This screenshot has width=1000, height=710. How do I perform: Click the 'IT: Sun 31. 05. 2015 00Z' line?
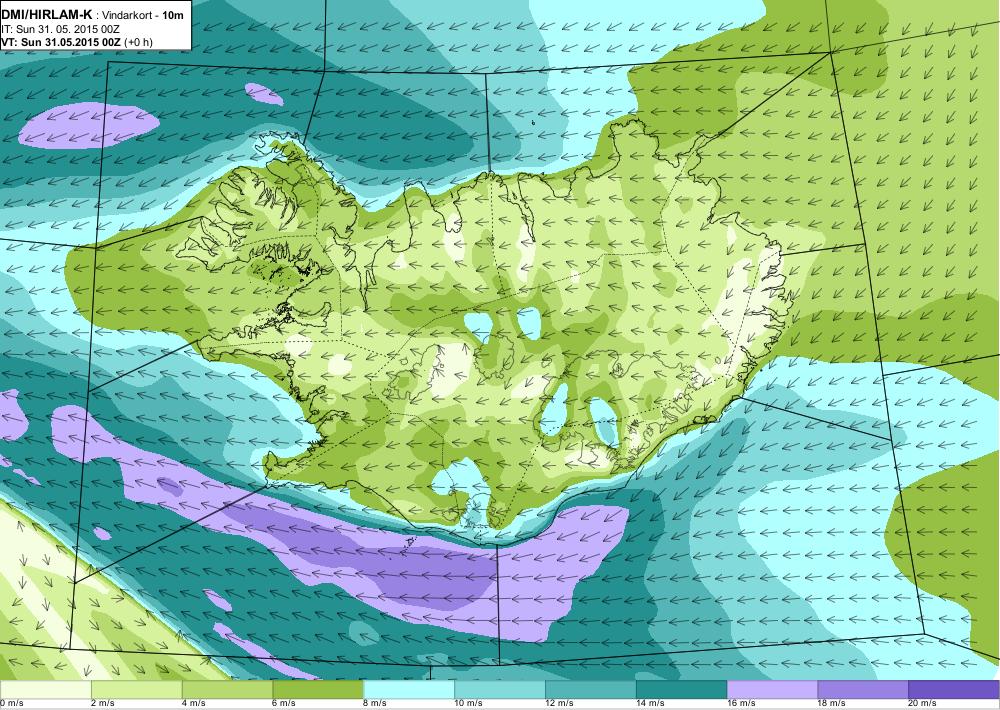61,29
